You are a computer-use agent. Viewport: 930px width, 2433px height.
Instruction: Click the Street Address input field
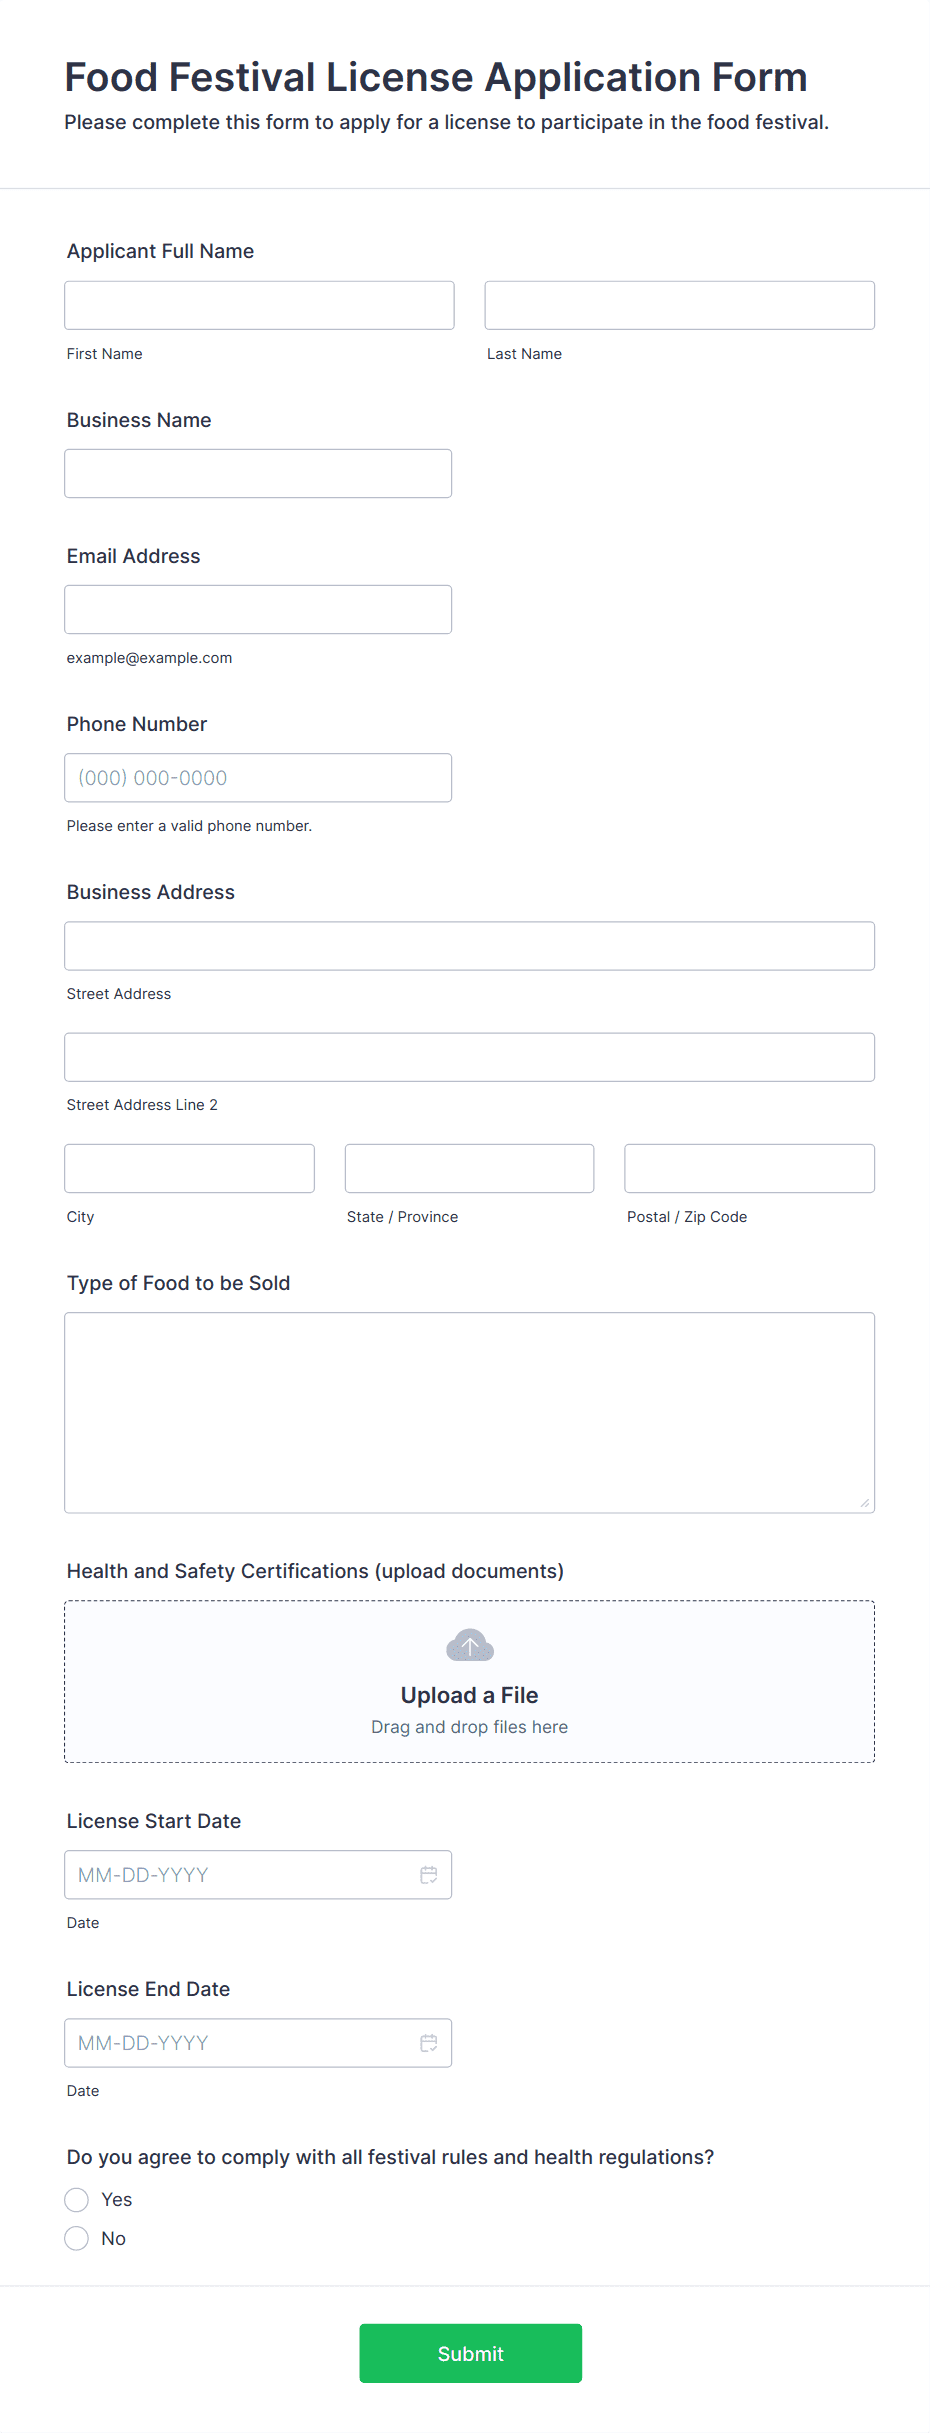(468, 945)
